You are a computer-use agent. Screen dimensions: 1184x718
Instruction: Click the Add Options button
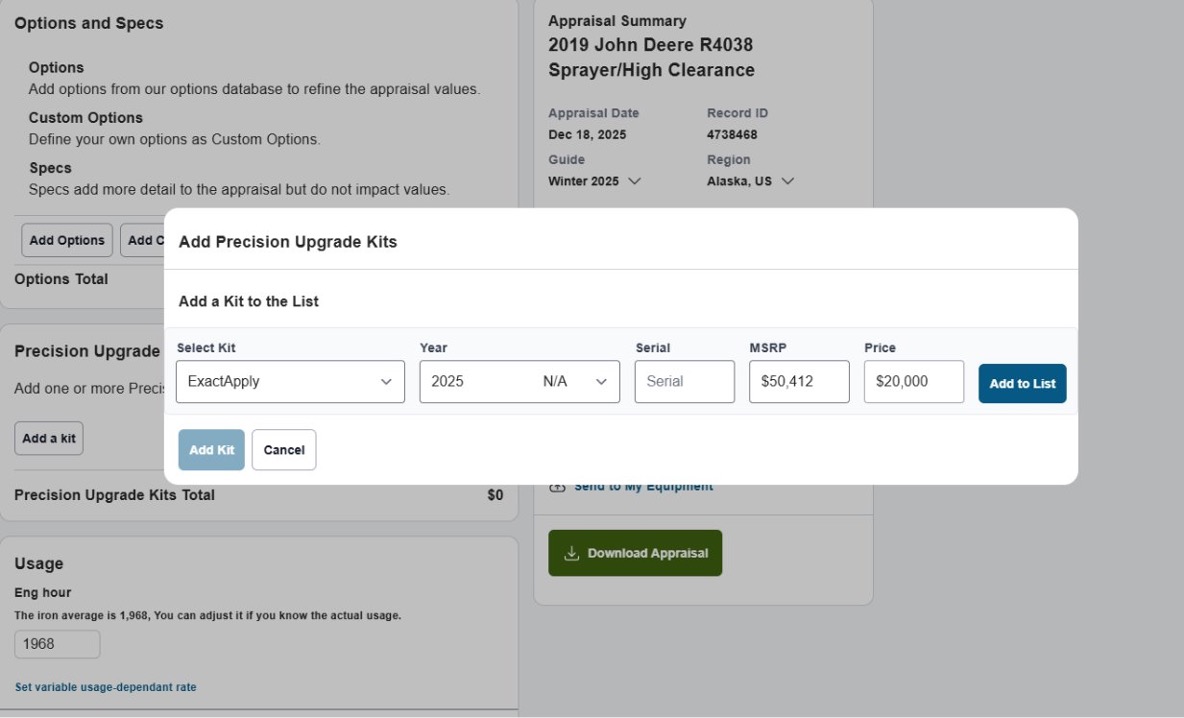(66, 240)
